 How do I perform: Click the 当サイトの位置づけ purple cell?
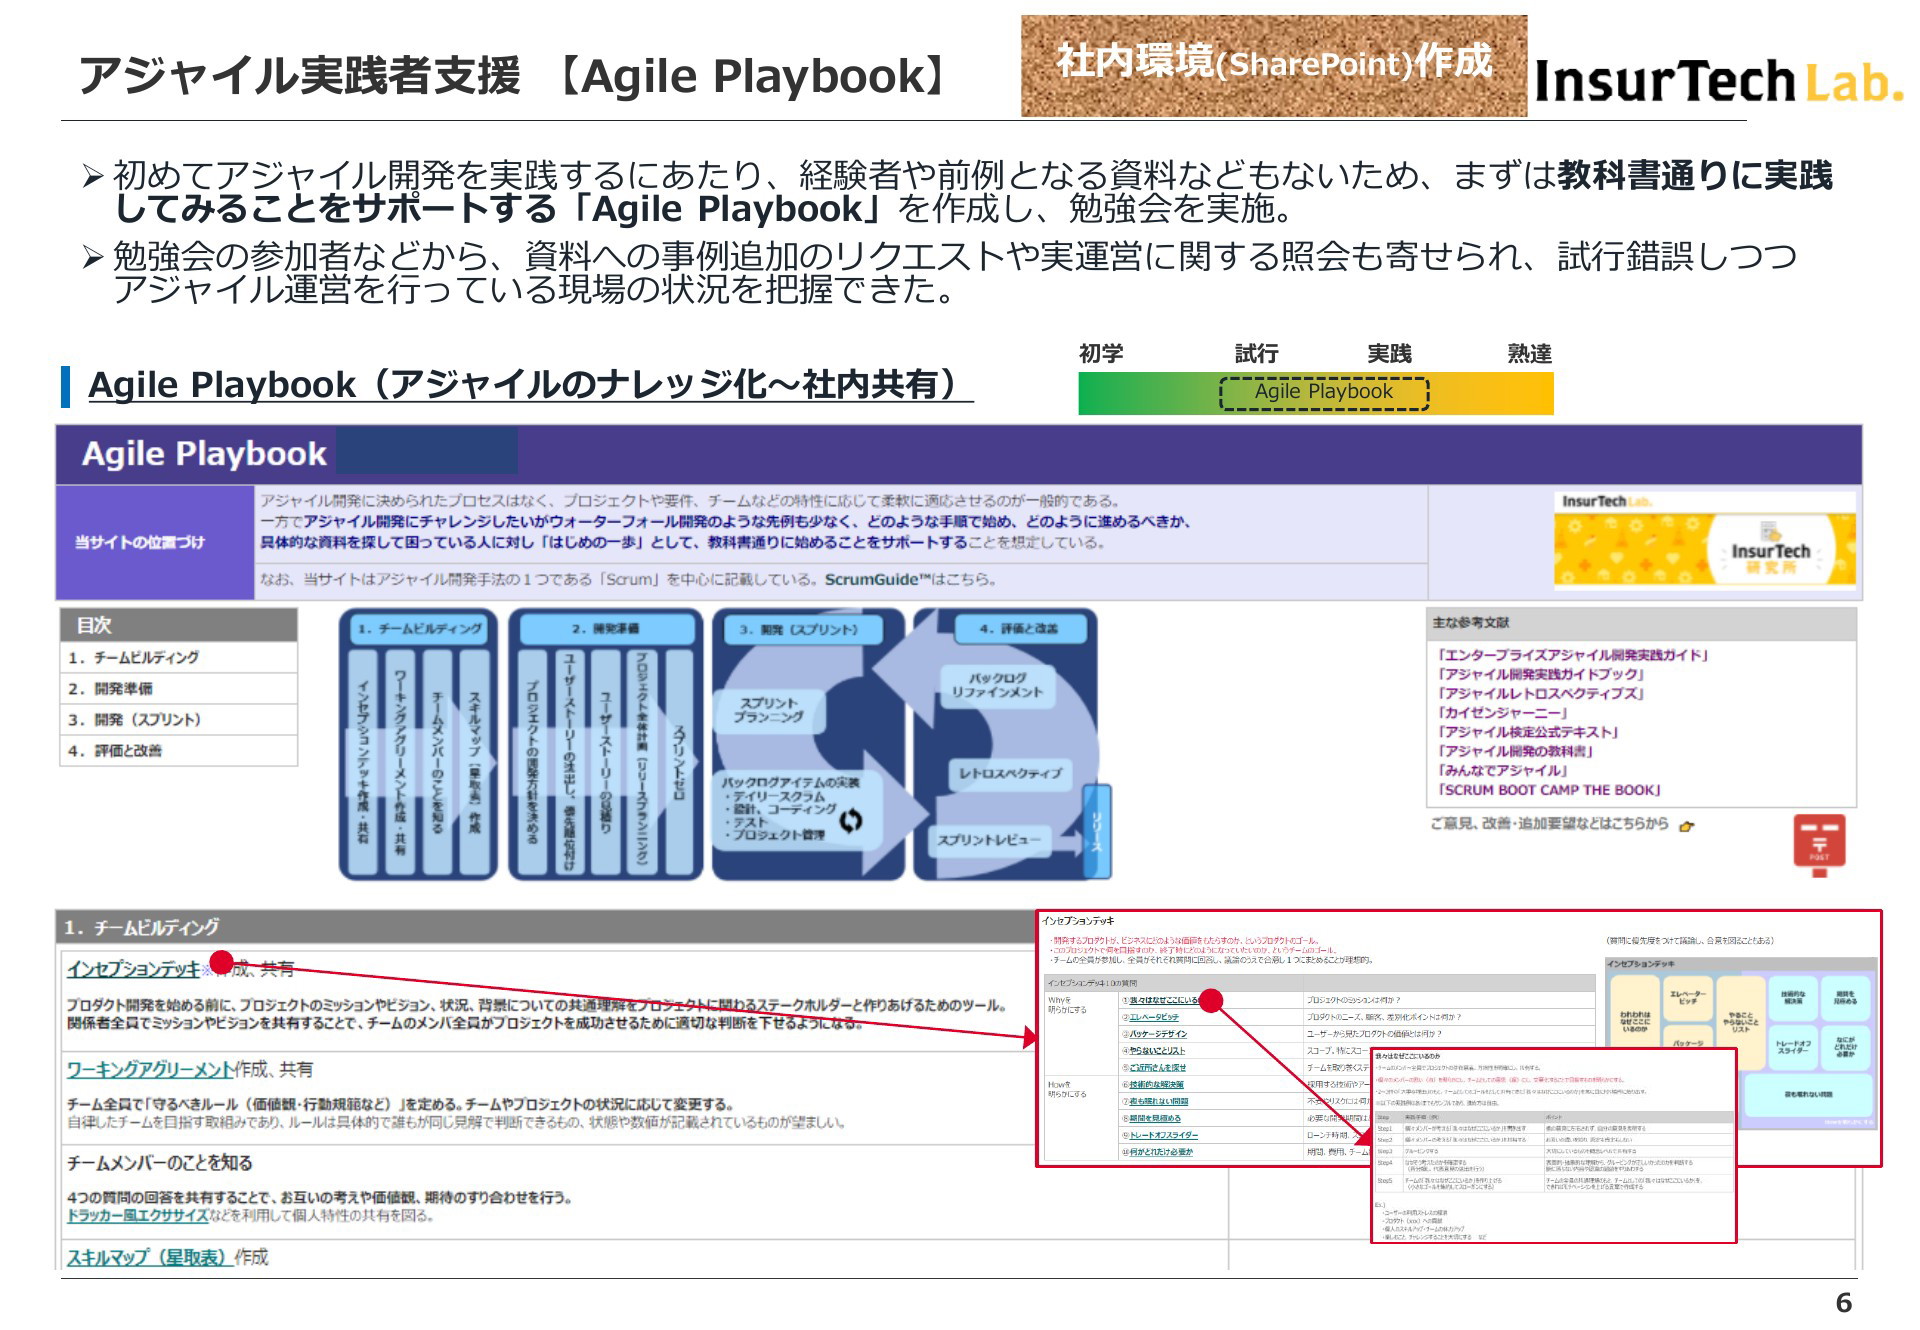pyautogui.click(x=155, y=542)
